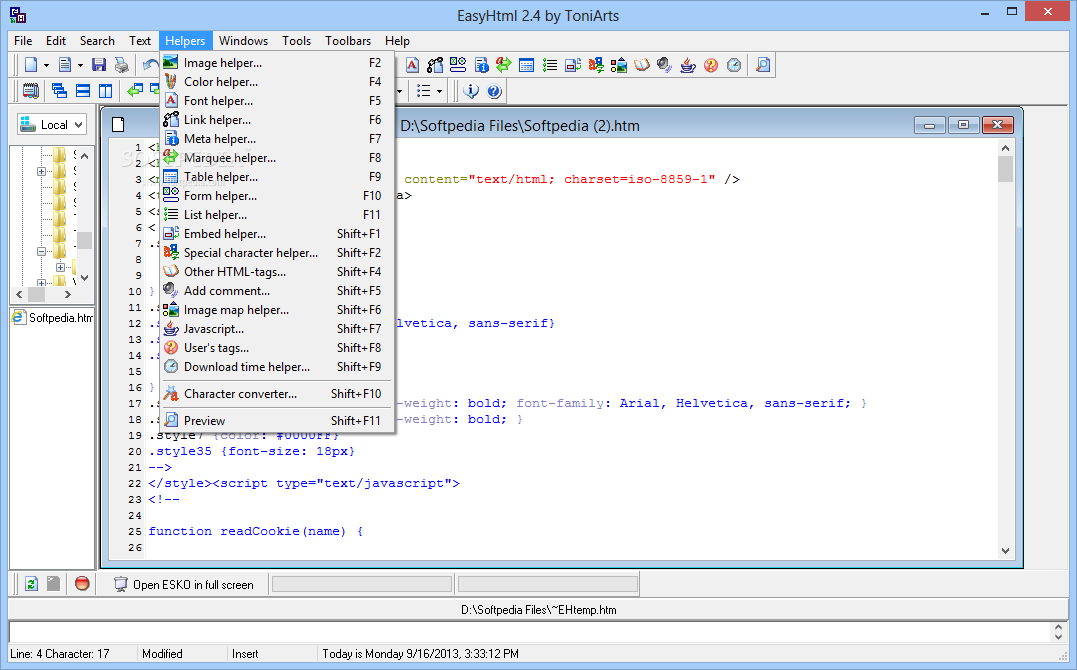Click folder tree scroll down arrow
The image size is (1077, 670).
point(84,278)
